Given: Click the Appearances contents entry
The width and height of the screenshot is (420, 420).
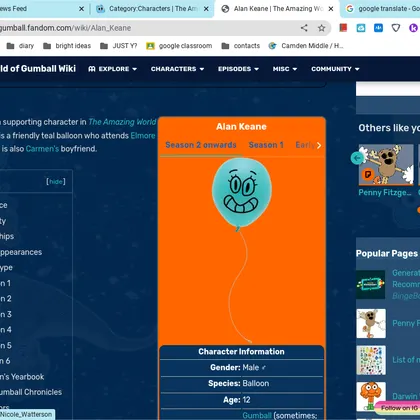Looking at the screenshot, I should pos(21,252).
